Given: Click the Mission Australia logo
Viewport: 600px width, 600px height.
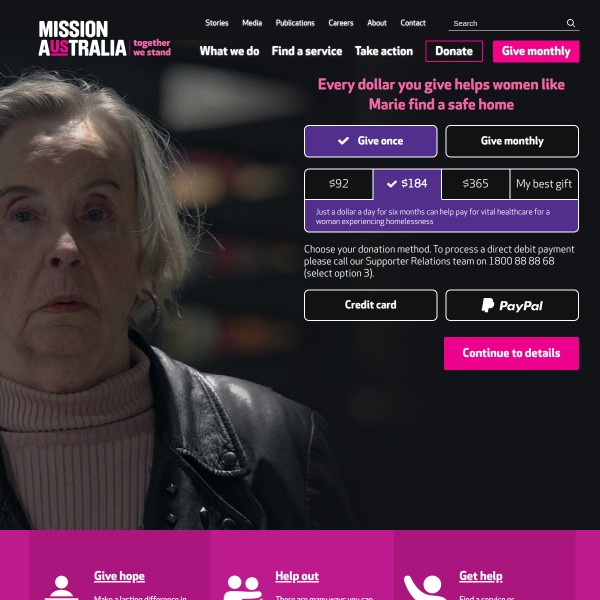Looking at the screenshot, I should point(104,39).
